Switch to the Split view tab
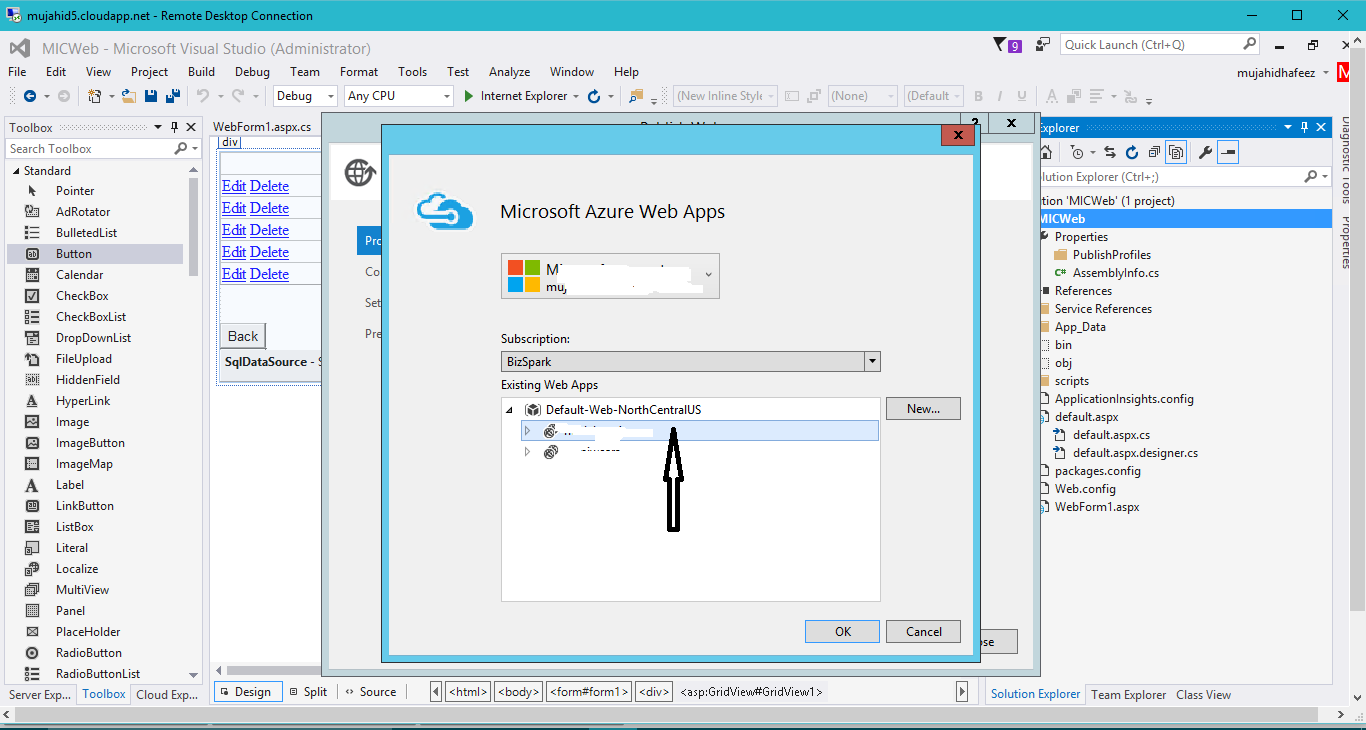Image resolution: width=1366 pixels, height=730 pixels. pyautogui.click(x=308, y=692)
